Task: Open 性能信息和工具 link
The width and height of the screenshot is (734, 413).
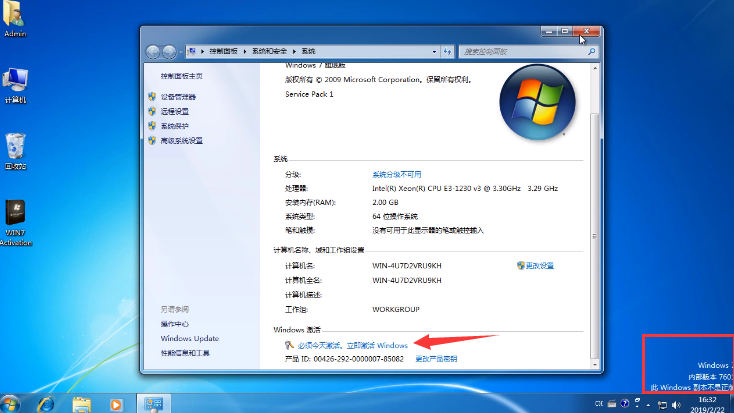Action: click(185, 353)
